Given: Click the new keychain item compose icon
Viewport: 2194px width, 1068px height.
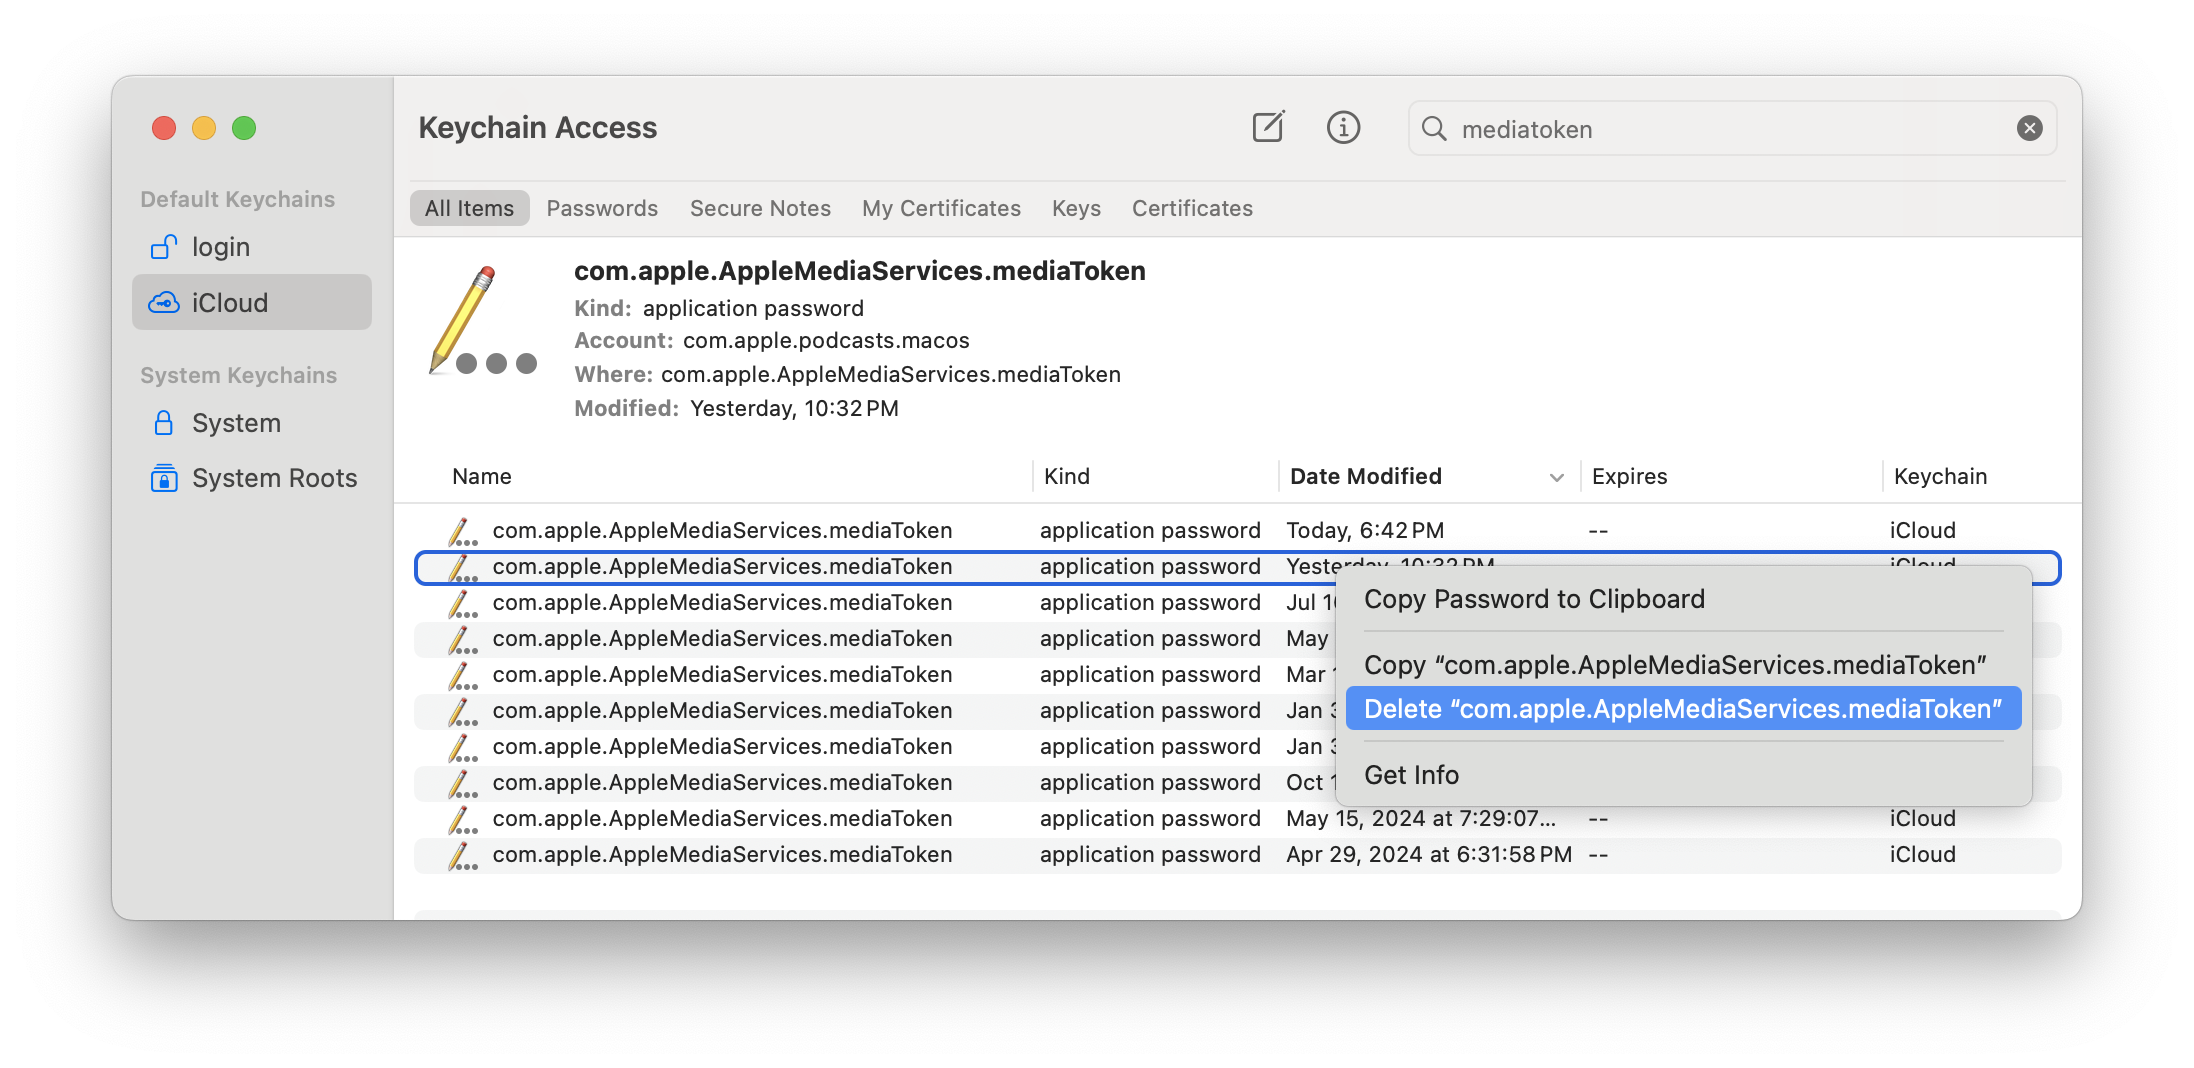Looking at the screenshot, I should coord(1268,127).
